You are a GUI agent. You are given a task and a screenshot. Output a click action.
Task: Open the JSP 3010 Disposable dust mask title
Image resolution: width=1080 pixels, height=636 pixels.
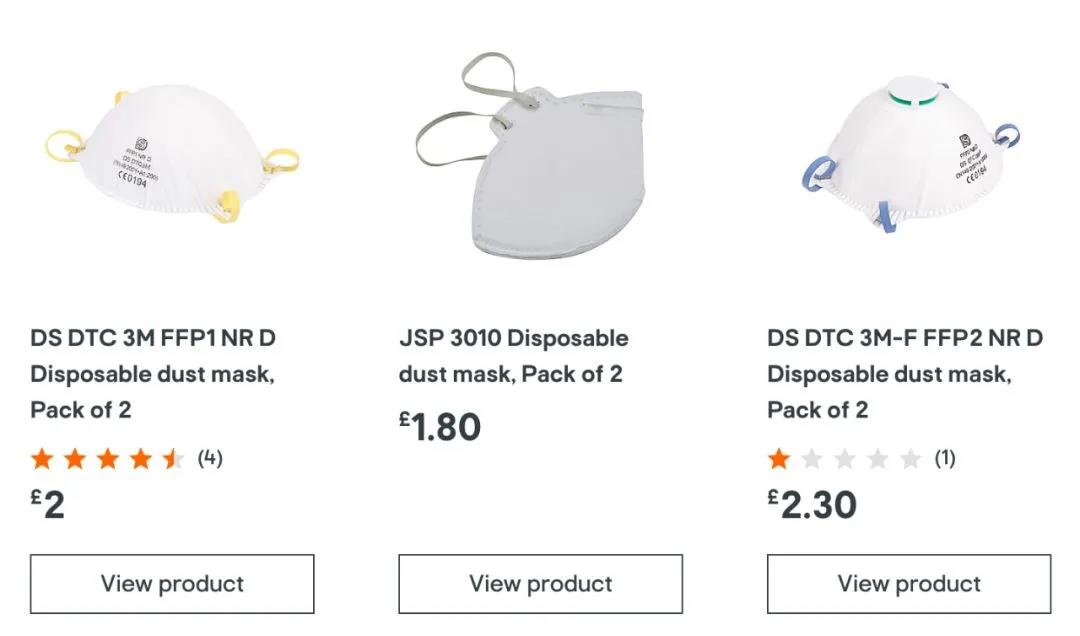click(x=513, y=356)
